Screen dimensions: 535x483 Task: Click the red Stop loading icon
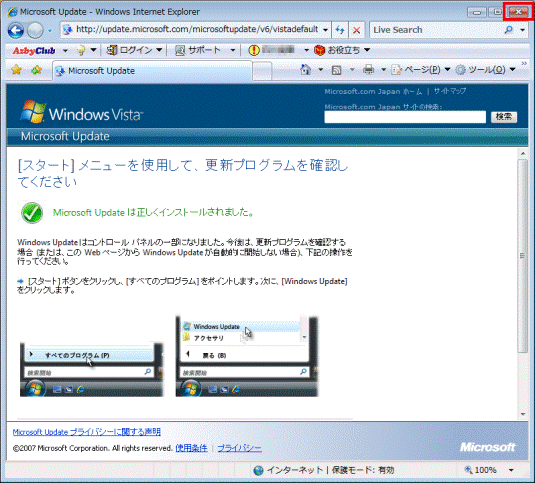pos(357,30)
